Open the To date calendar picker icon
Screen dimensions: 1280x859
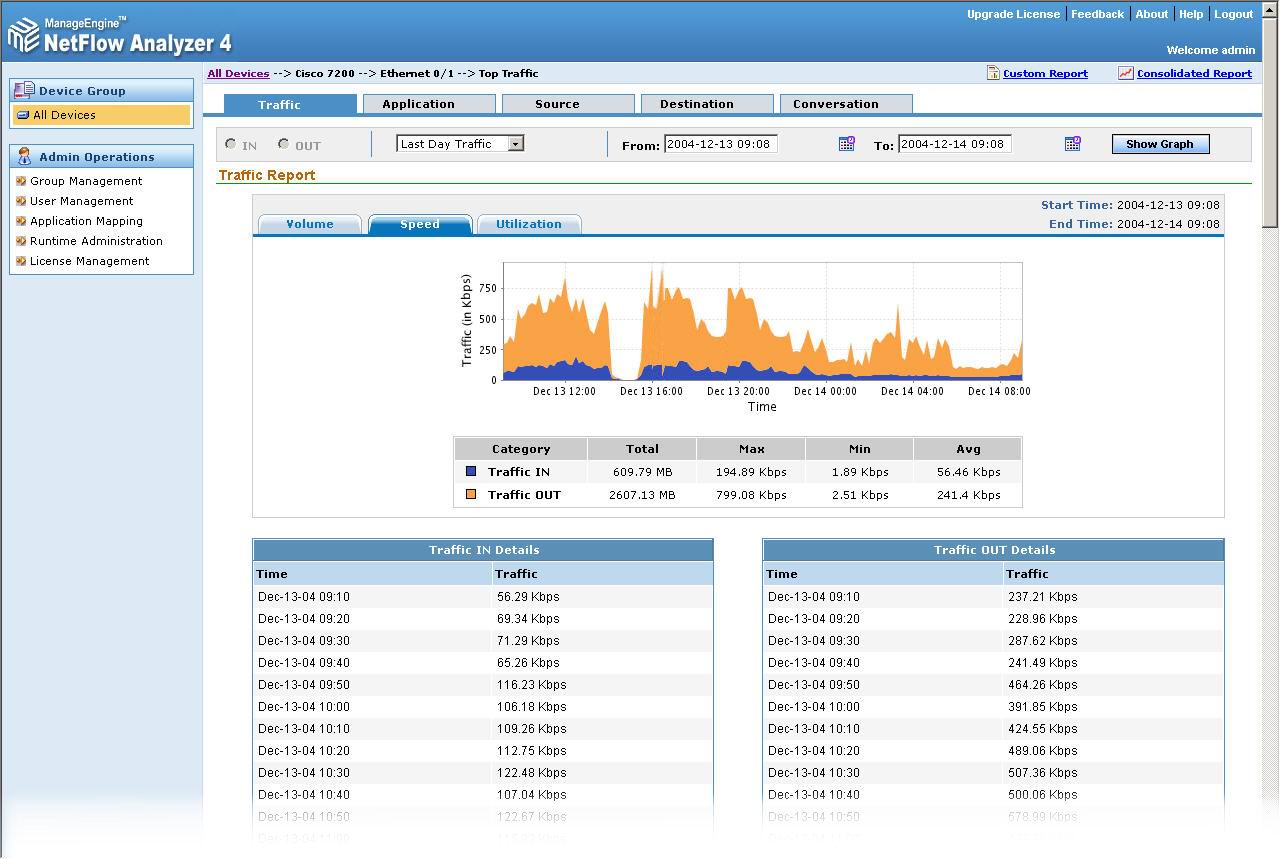click(x=1072, y=144)
